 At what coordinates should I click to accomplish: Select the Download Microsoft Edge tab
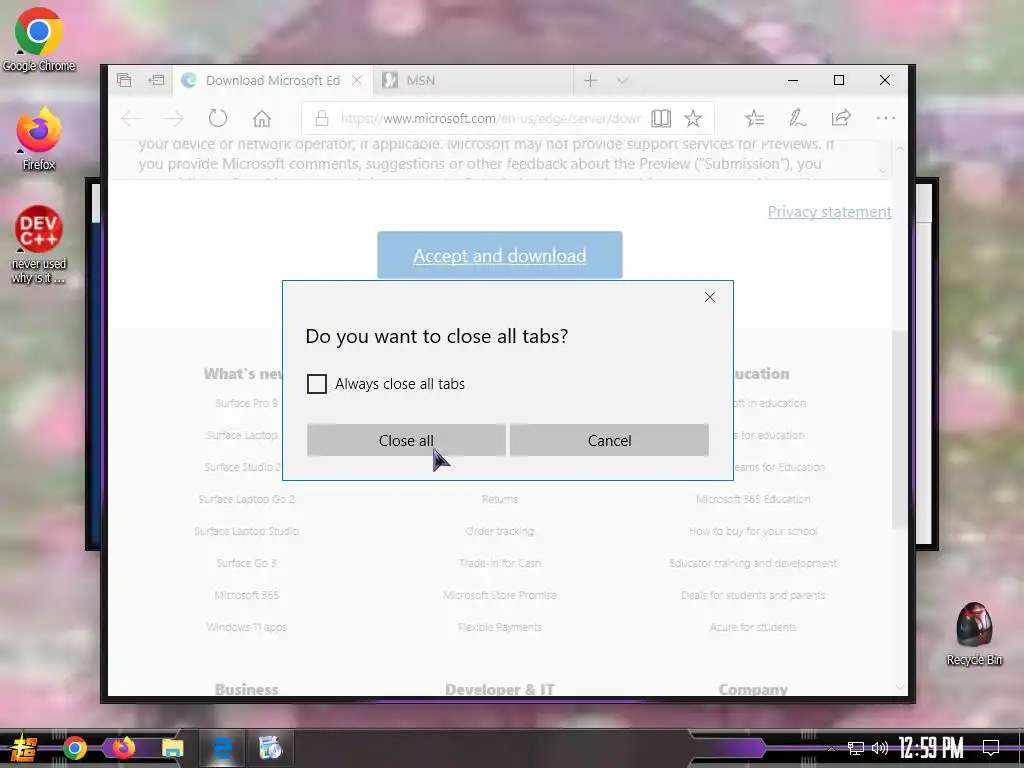272,80
